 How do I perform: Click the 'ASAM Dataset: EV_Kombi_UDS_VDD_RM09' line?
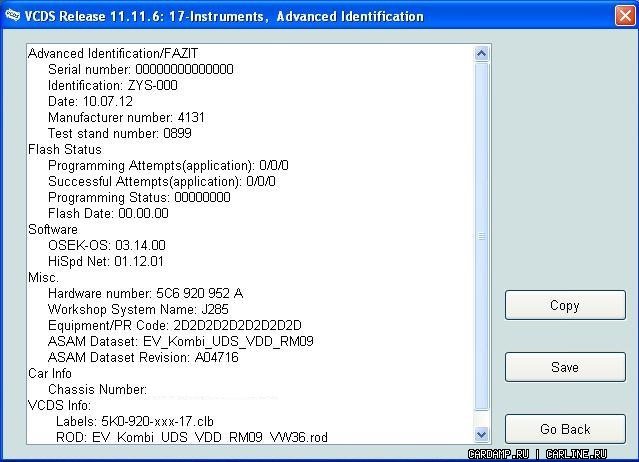pyautogui.click(x=181, y=341)
